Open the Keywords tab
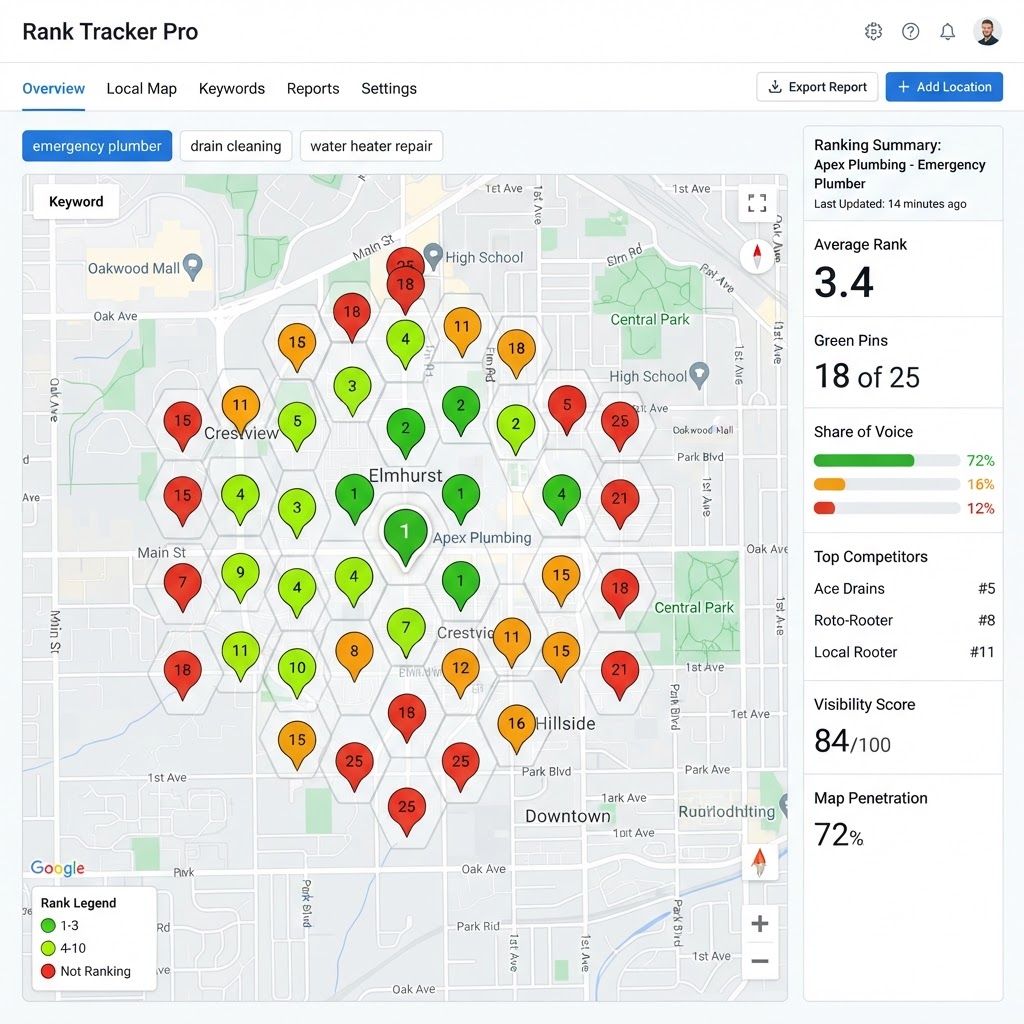 pyautogui.click(x=232, y=88)
